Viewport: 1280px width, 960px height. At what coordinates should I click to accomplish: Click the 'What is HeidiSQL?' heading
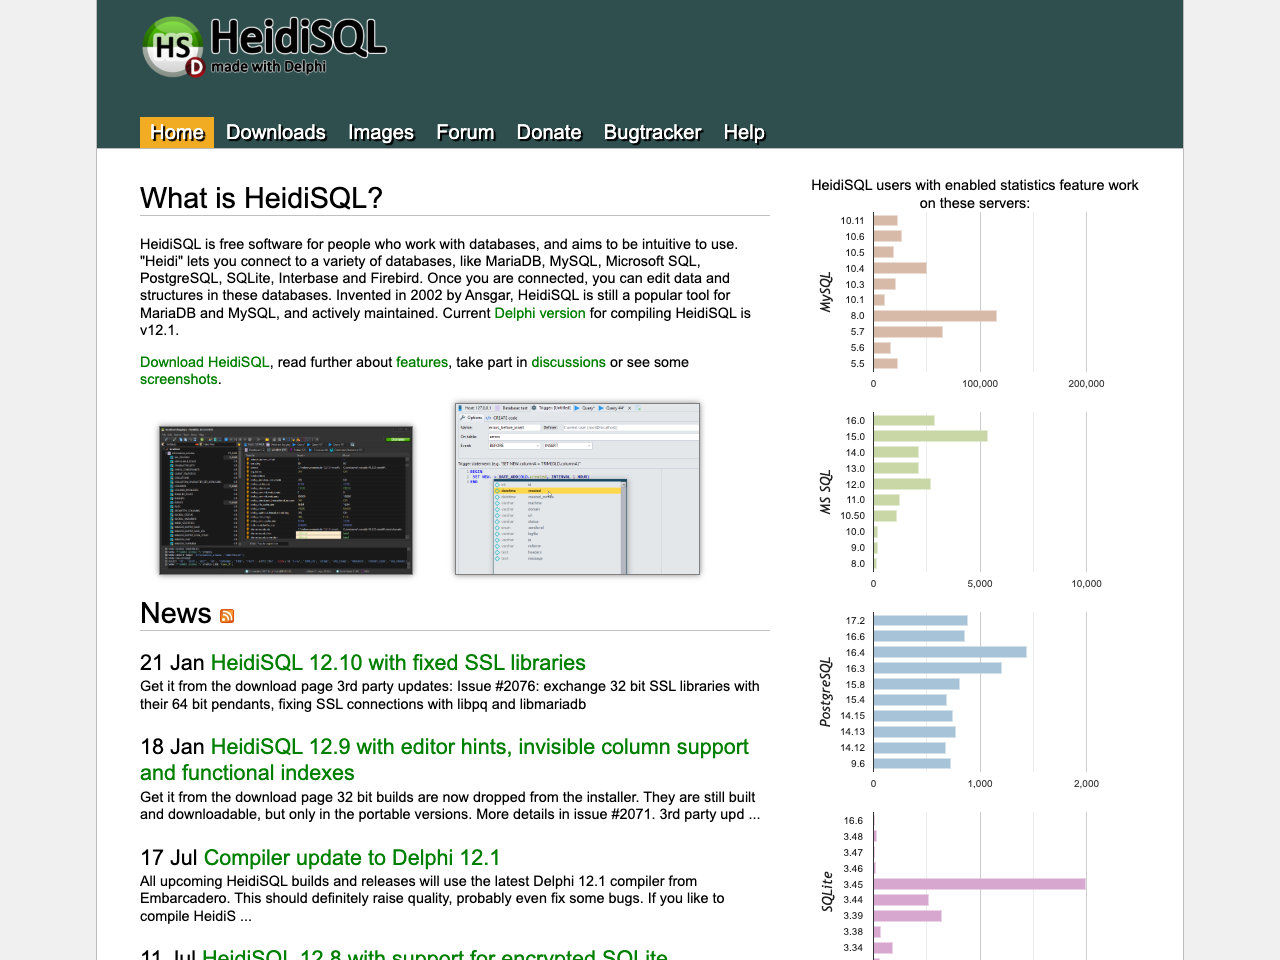261,198
